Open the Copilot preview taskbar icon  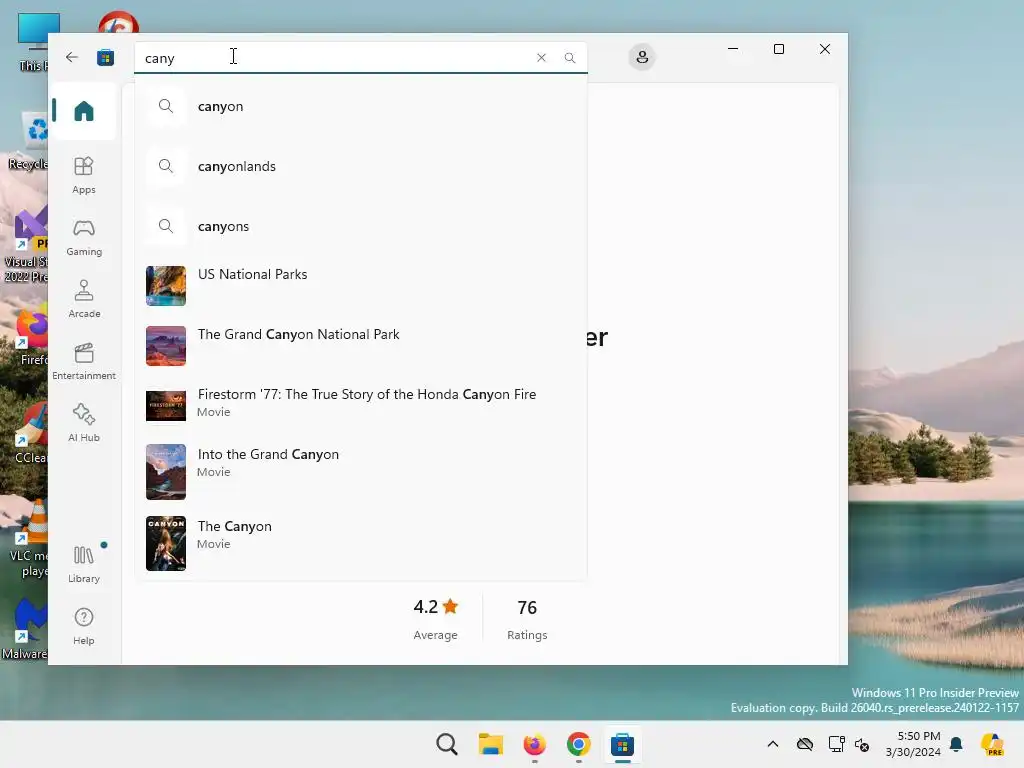(993, 744)
